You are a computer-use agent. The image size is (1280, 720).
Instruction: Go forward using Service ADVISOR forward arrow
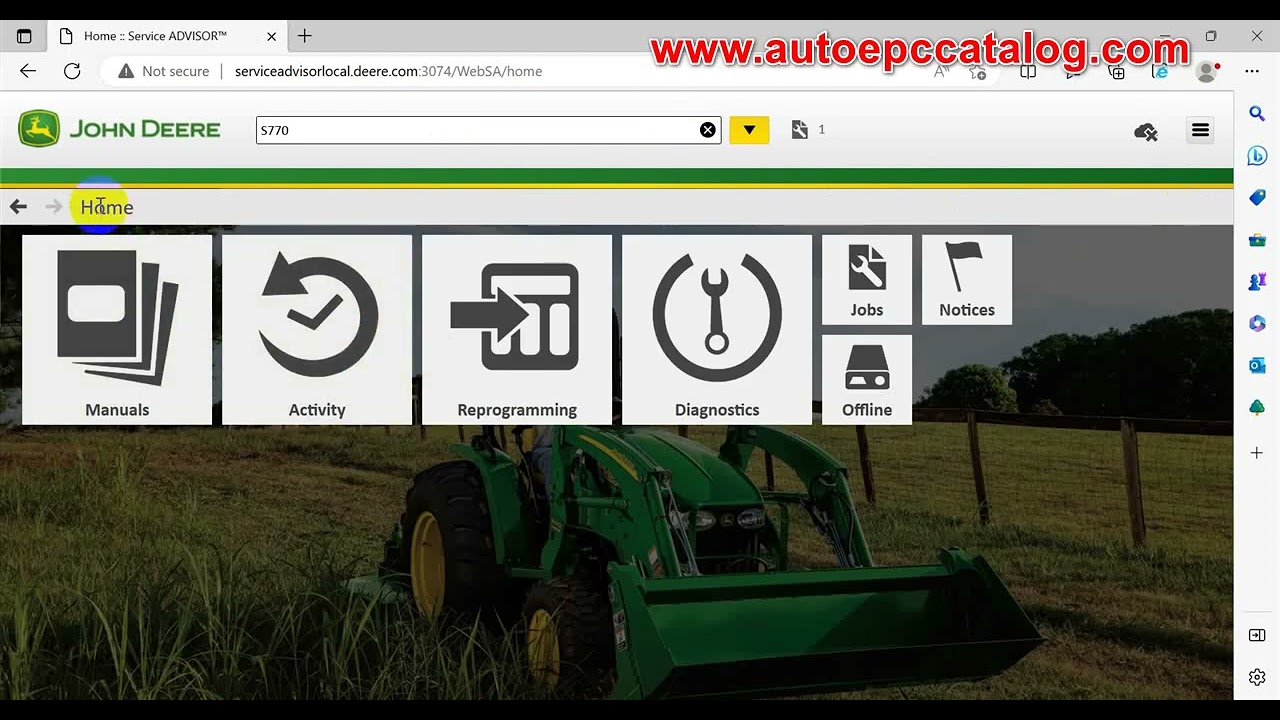pos(54,206)
